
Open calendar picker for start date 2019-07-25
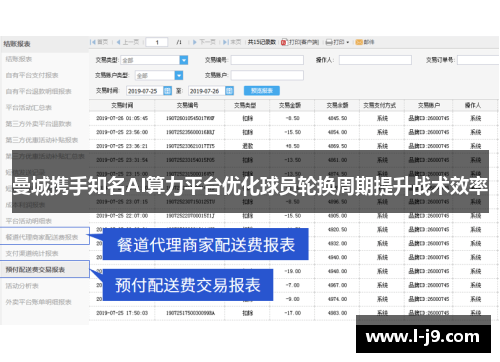[x=167, y=91]
